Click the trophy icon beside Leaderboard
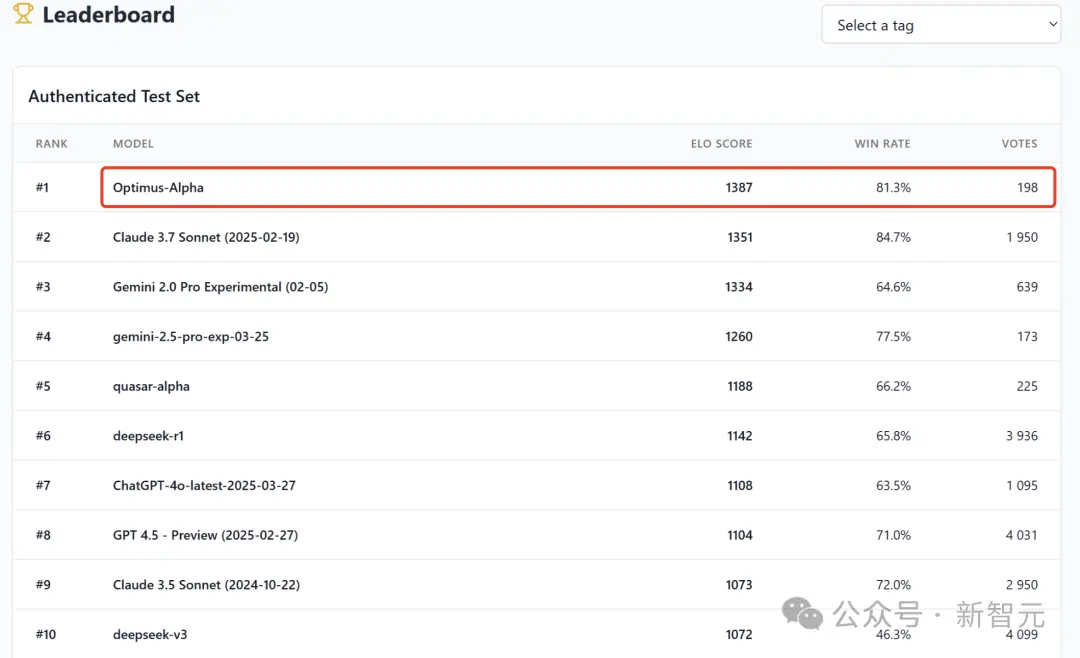Viewport: 1080px width, 658px height. click(x=23, y=14)
